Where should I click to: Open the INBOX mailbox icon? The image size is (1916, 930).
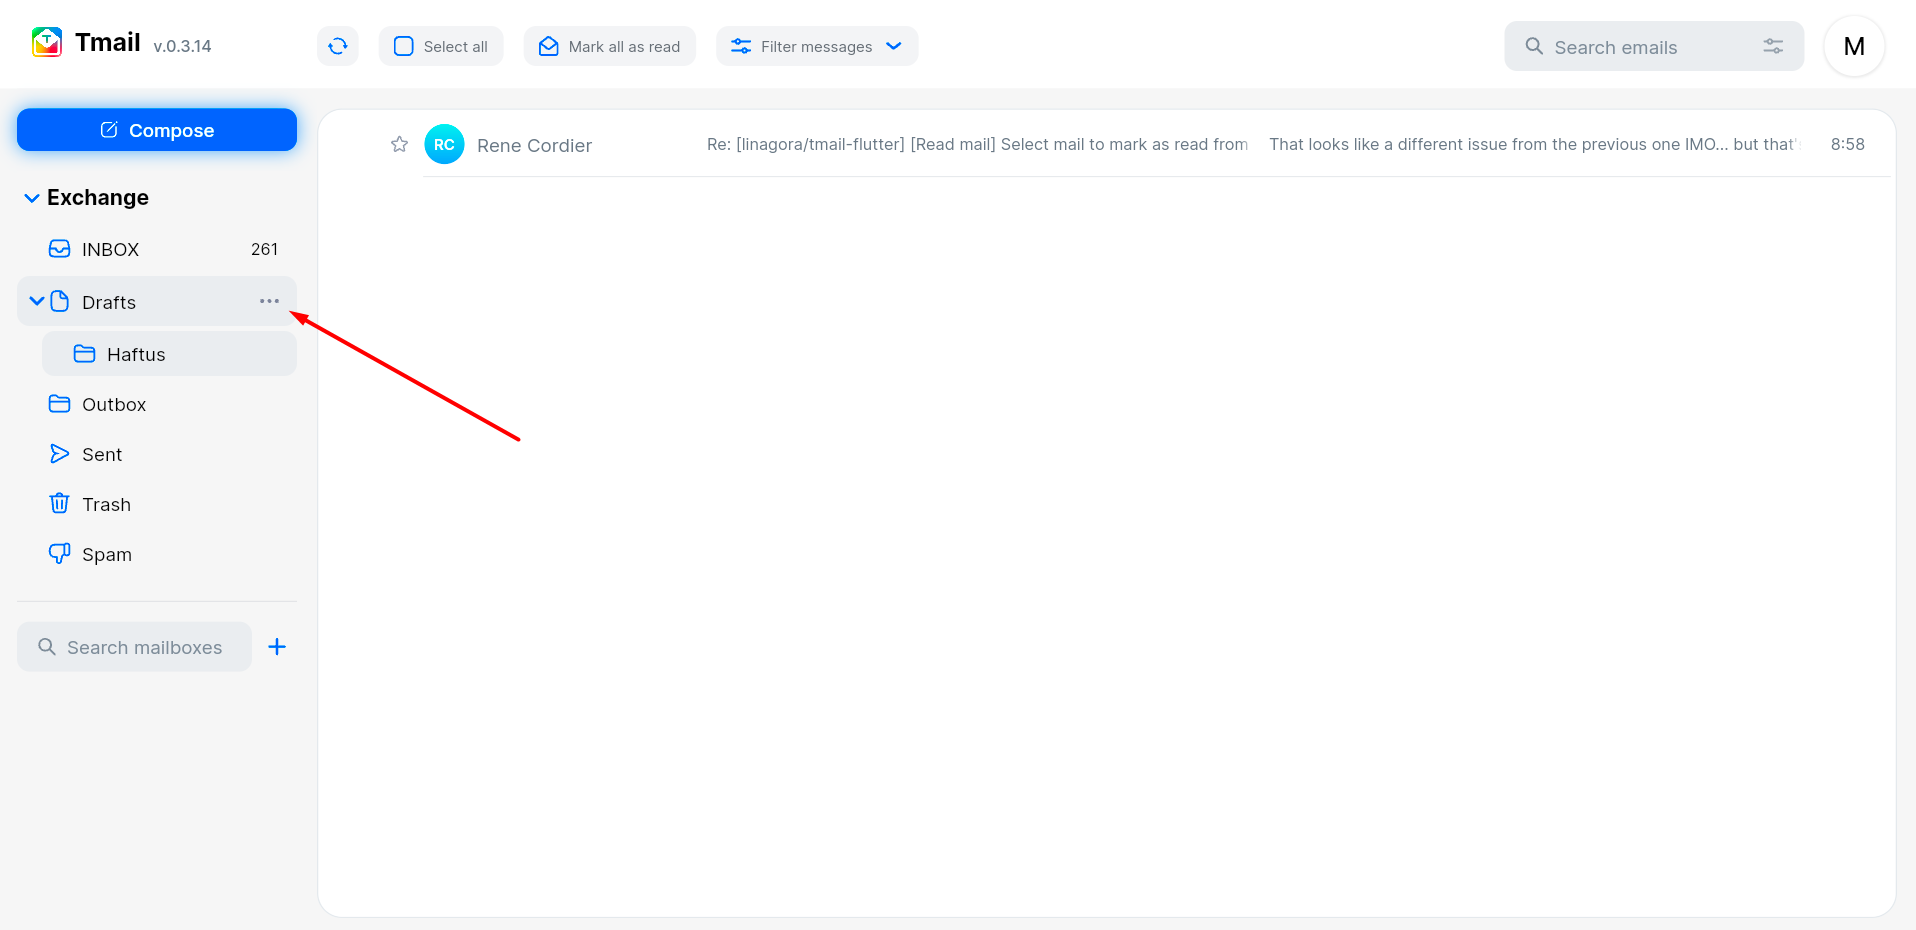tap(59, 248)
